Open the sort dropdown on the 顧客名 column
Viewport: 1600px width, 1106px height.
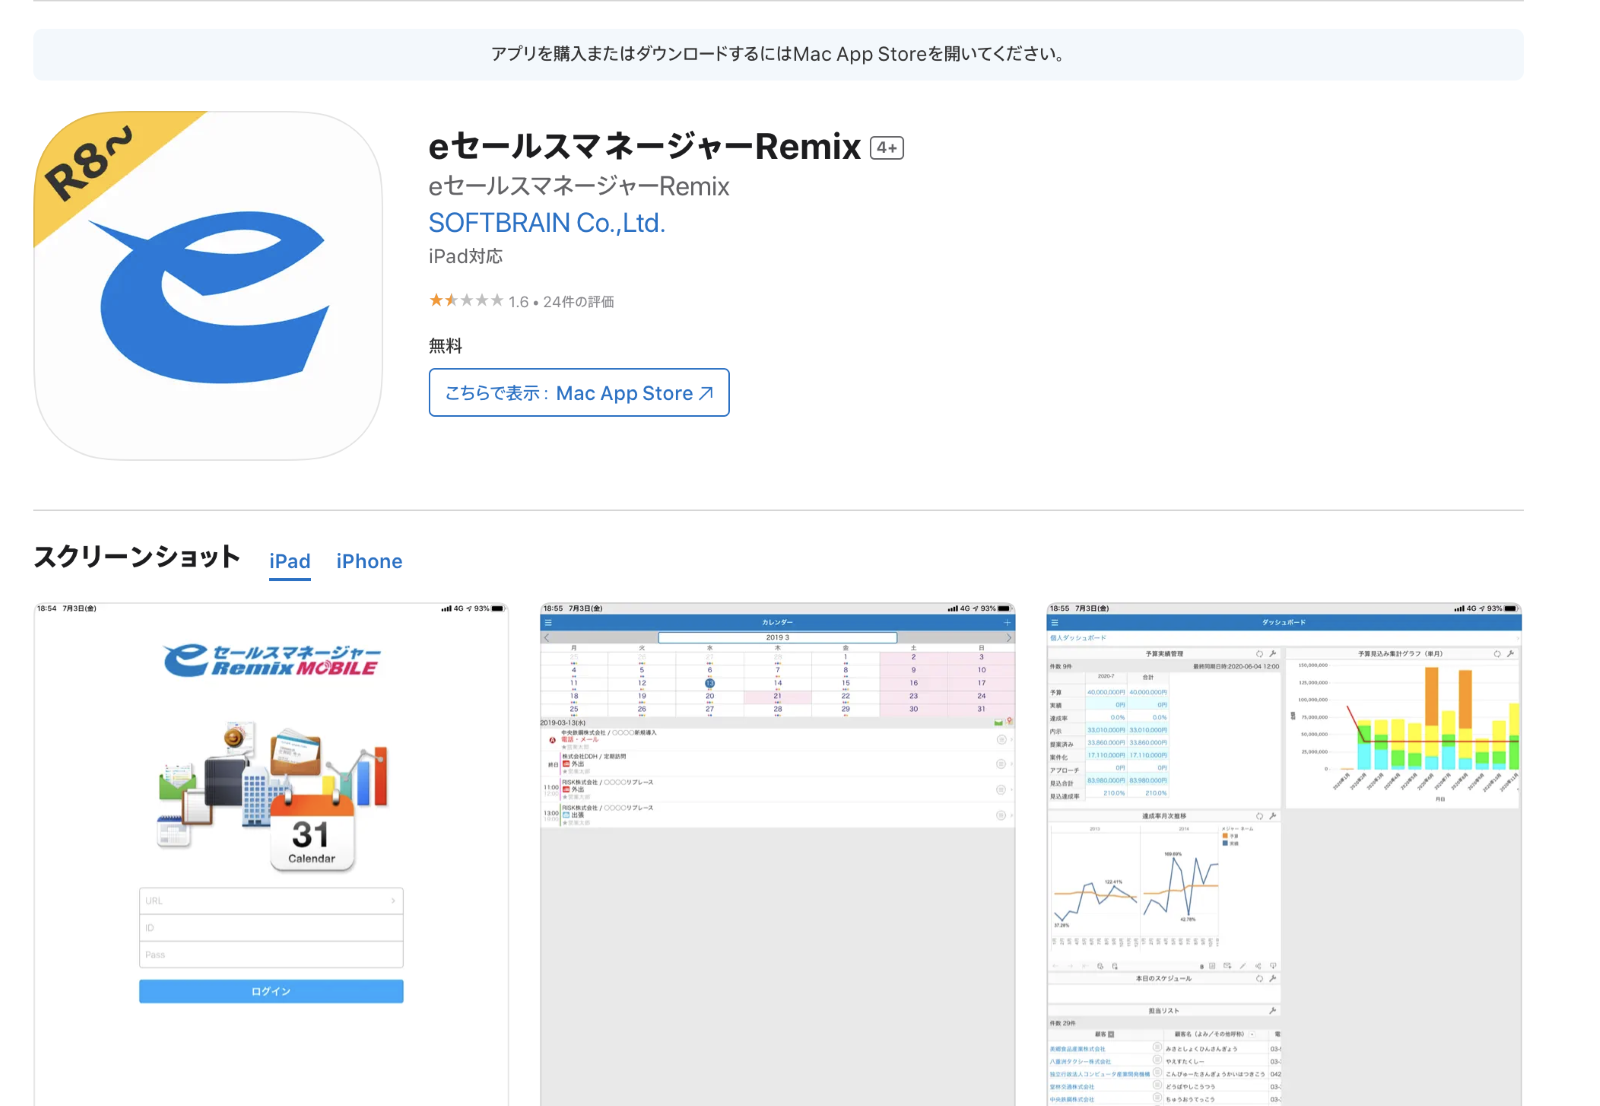[x=1251, y=1034]
